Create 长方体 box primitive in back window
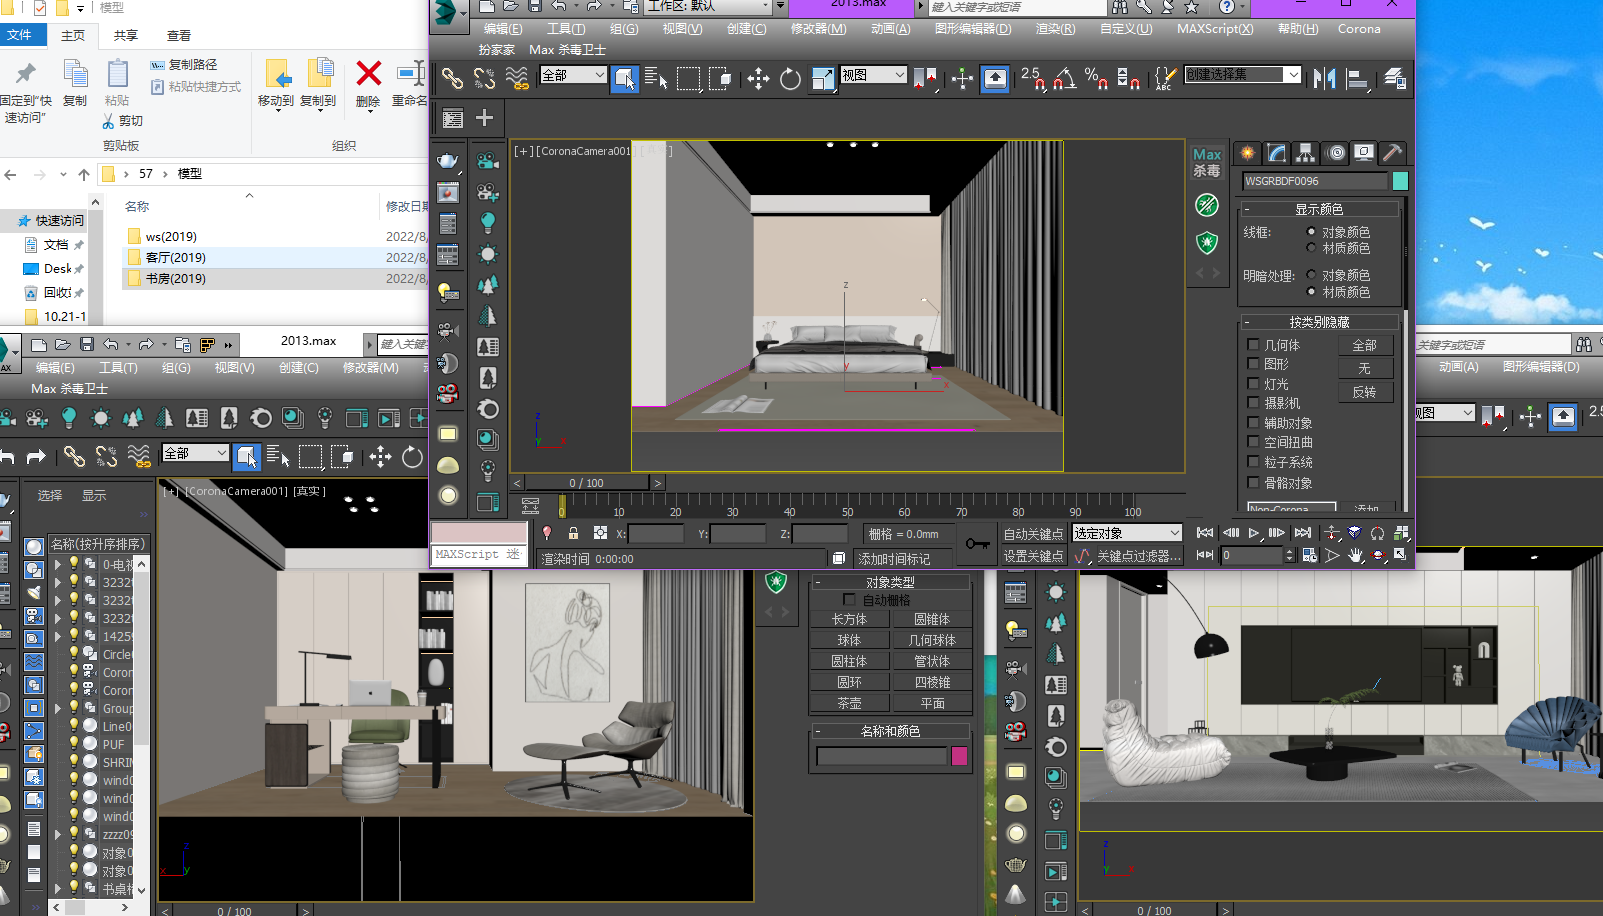Screen dimensions: 1603x916 pos(849,619)
